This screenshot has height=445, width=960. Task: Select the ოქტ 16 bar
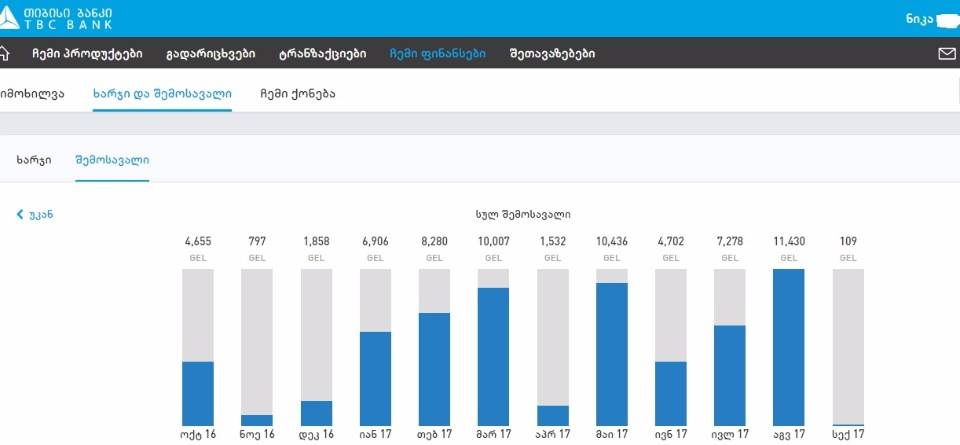coord(198,347)
